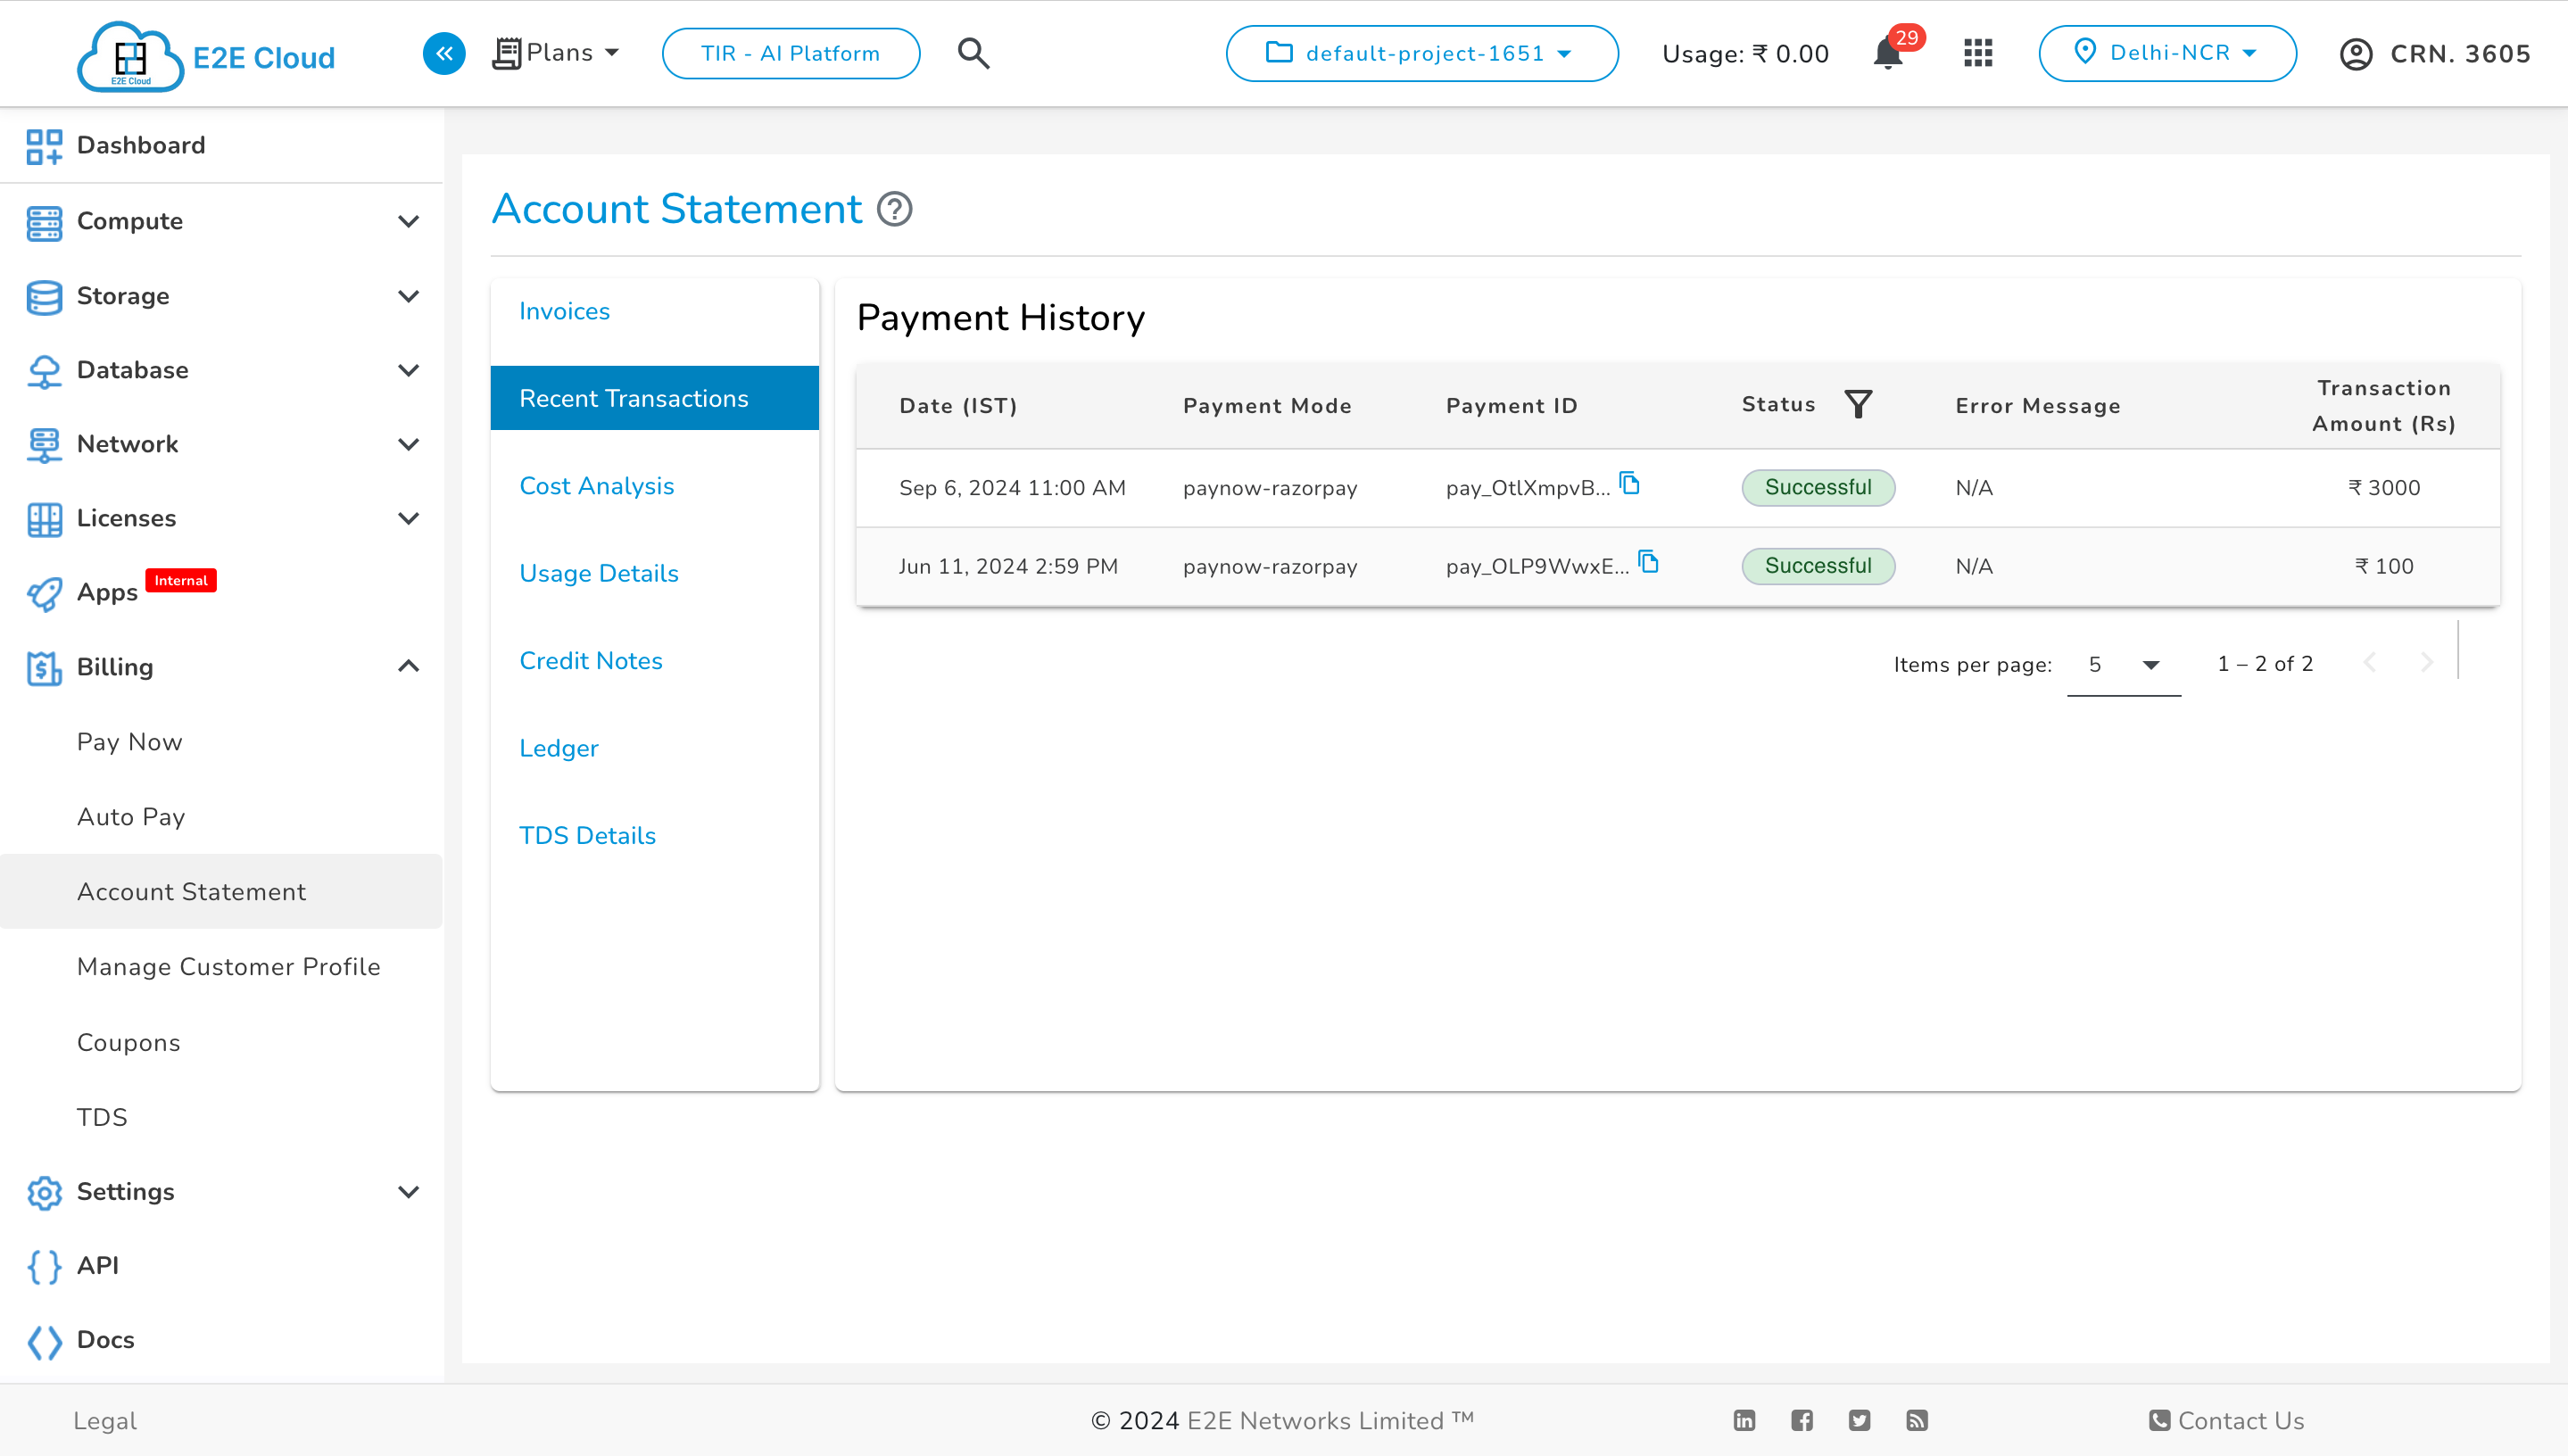Open the Delhi-NCR region dropdown
2568x1456 pixels.
[2167, 53]
